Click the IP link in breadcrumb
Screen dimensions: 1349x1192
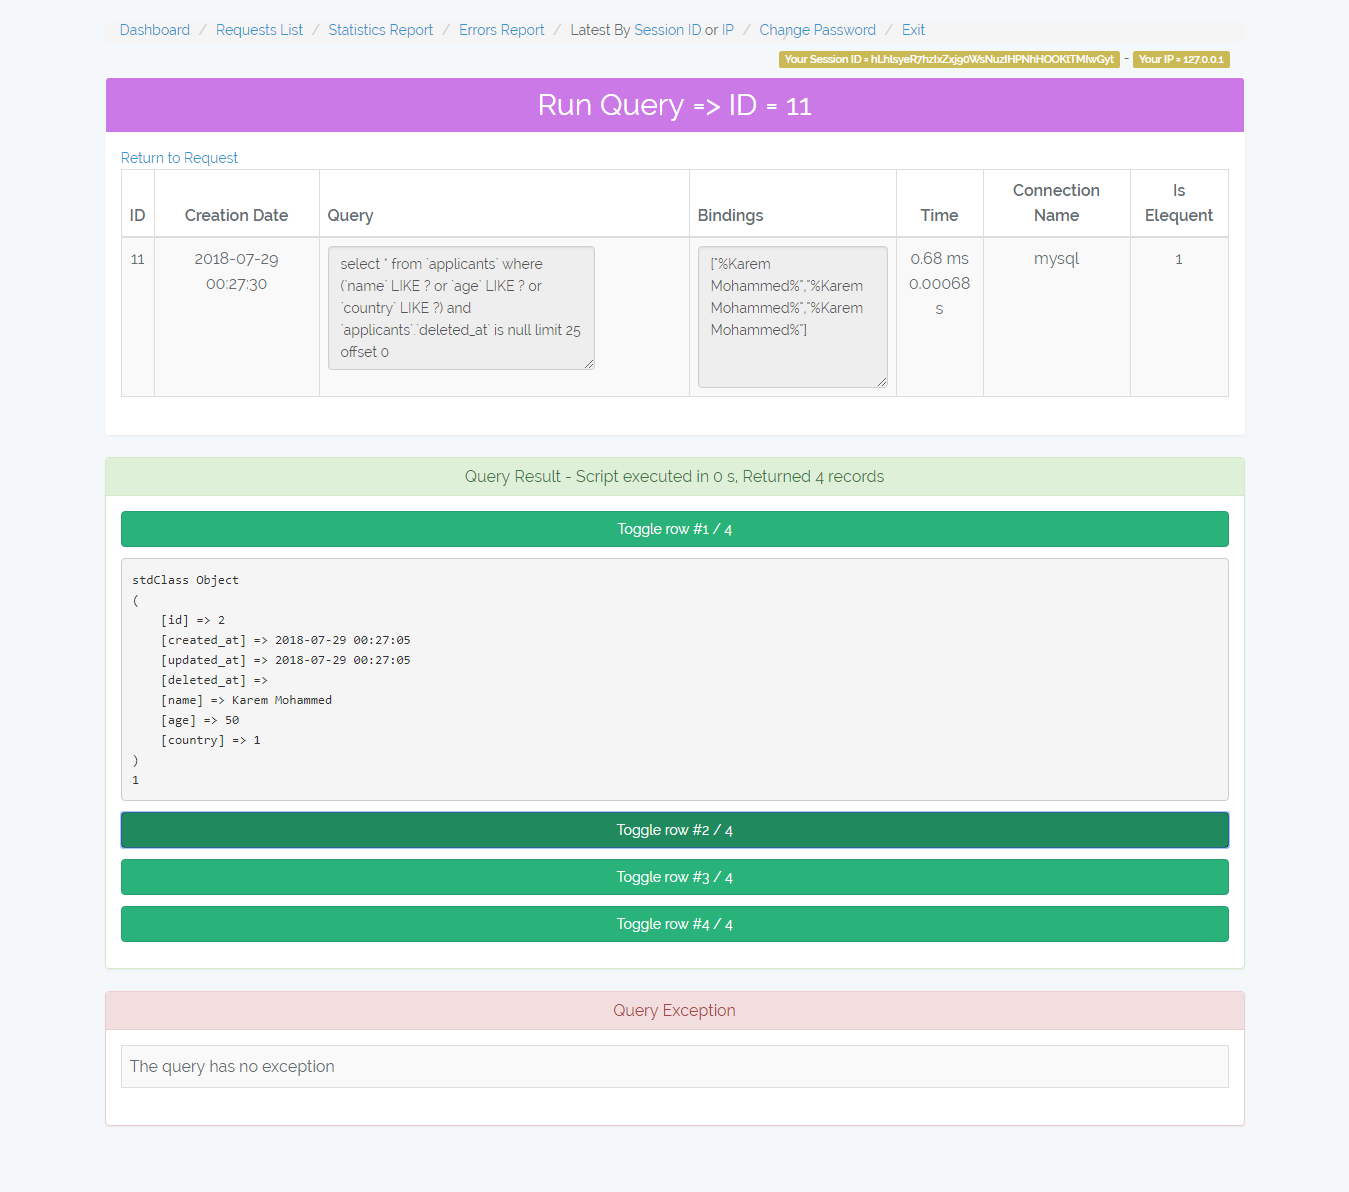pos(728,30)
